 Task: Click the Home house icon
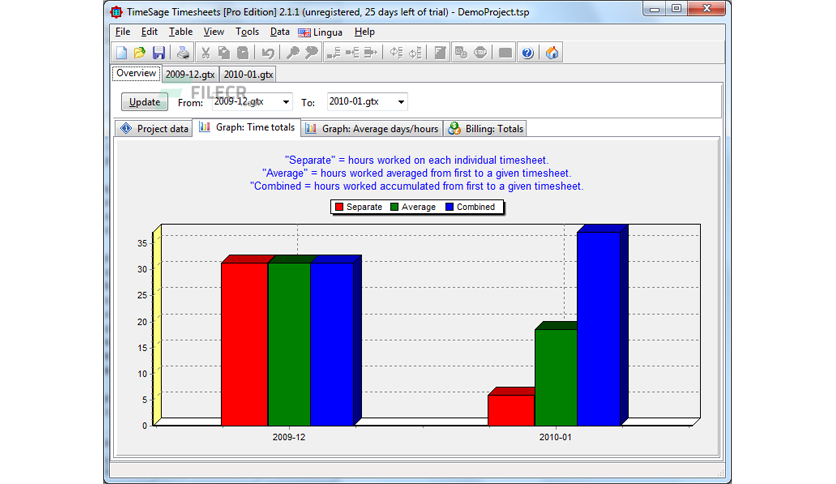pos(552,52)
